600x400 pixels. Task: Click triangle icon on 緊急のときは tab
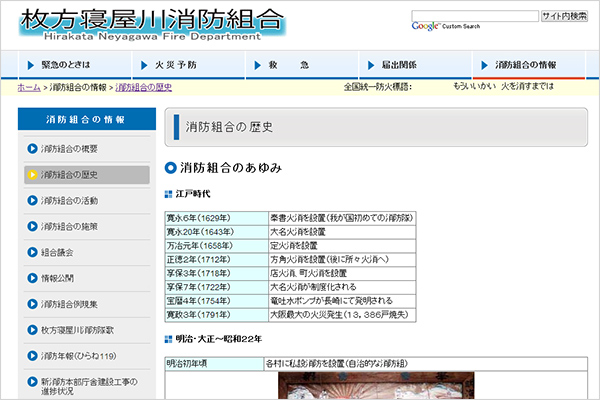[28, 64]
